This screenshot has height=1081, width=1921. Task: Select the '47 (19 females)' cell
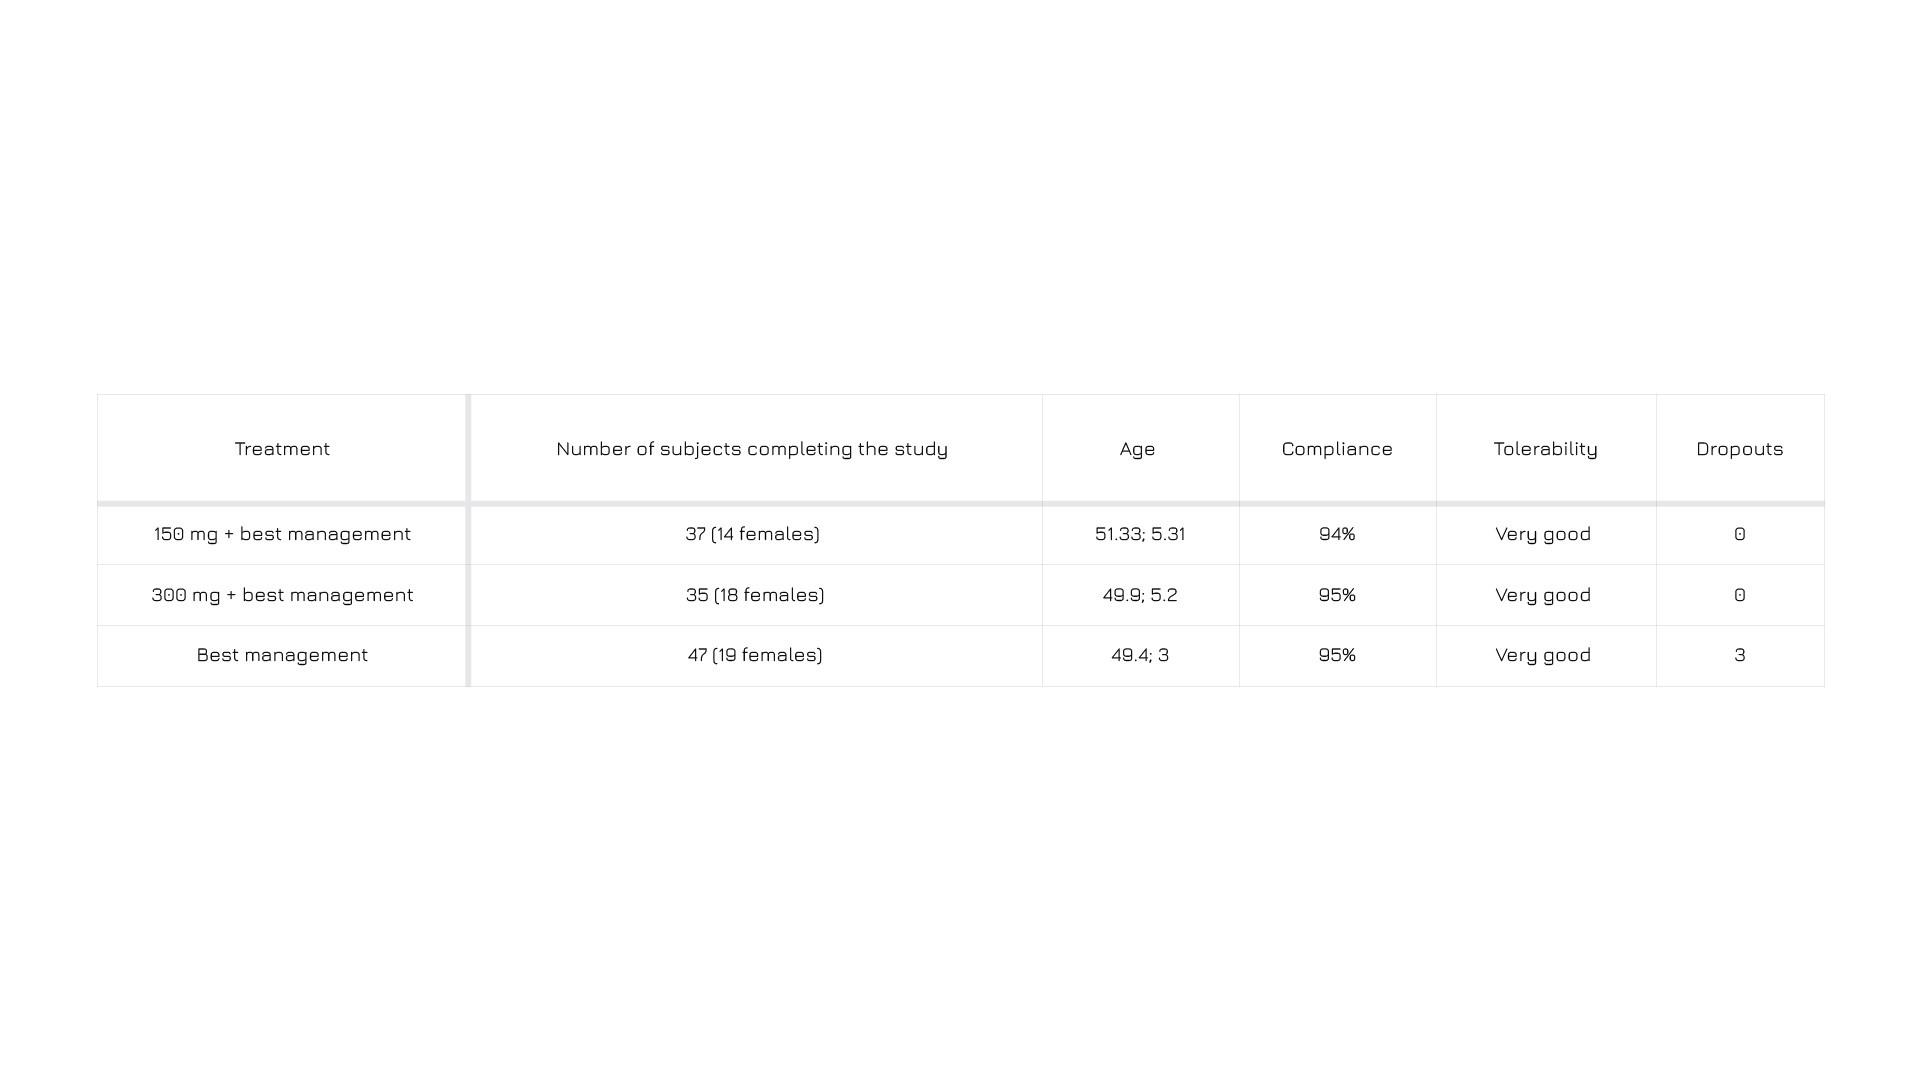[755, 655]
